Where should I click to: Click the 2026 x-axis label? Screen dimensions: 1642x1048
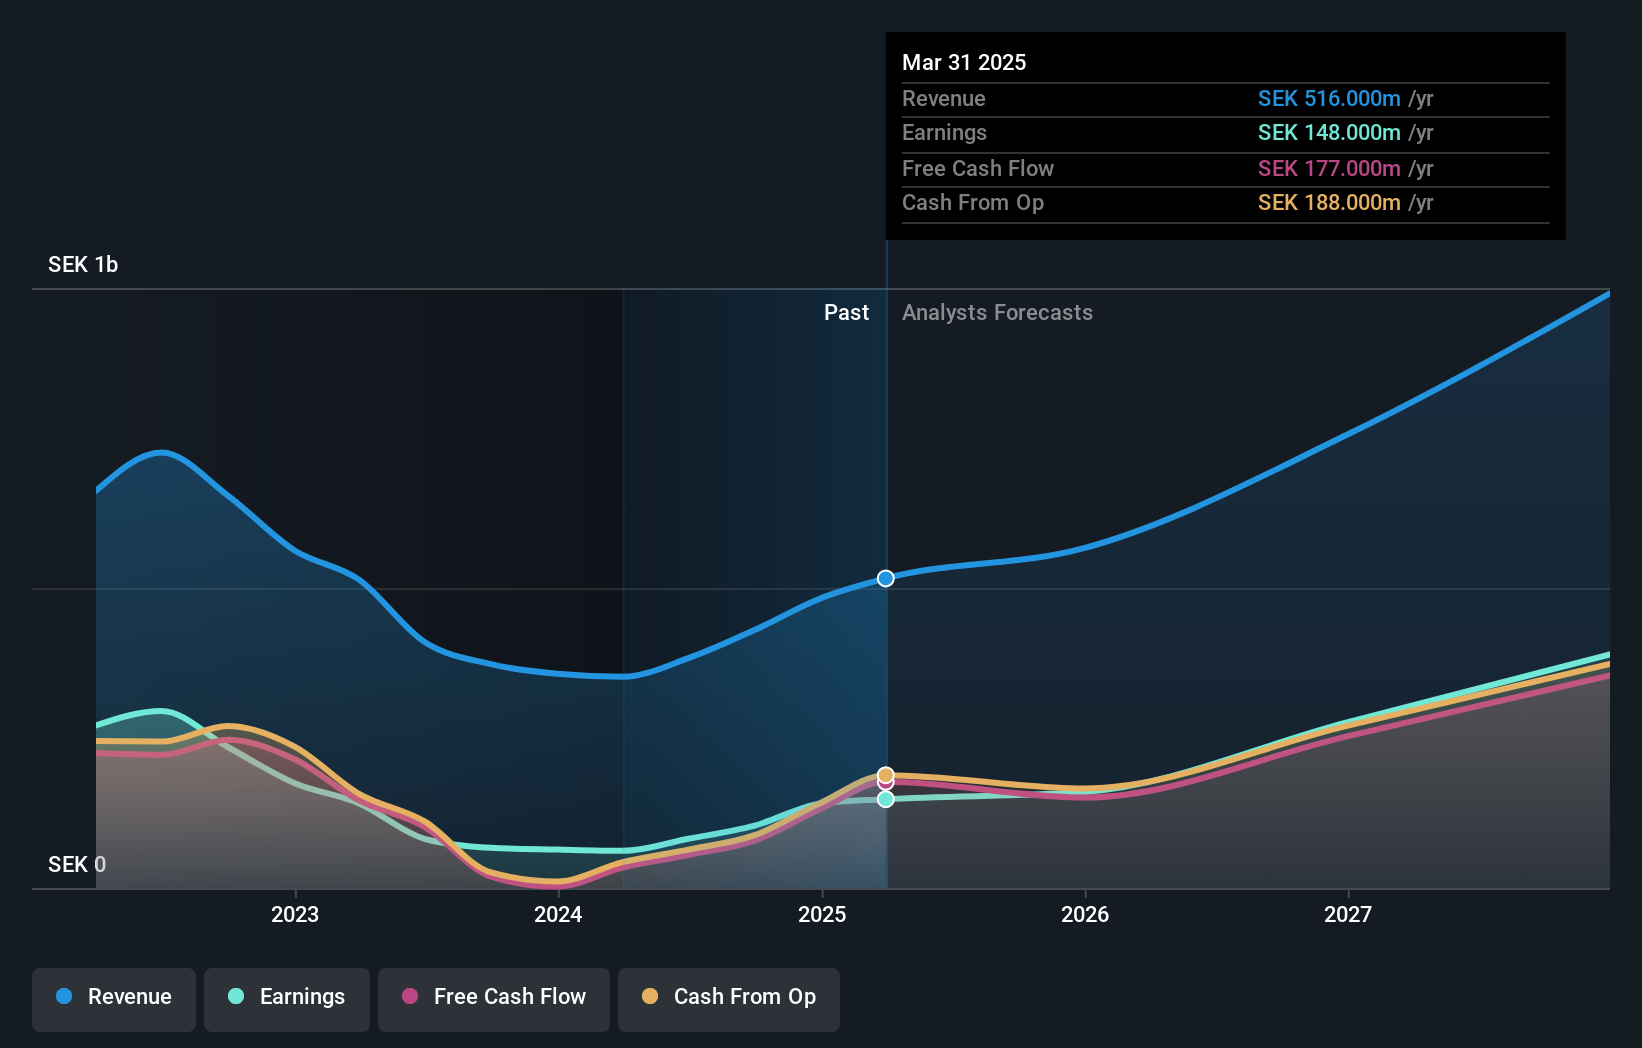1085,914
